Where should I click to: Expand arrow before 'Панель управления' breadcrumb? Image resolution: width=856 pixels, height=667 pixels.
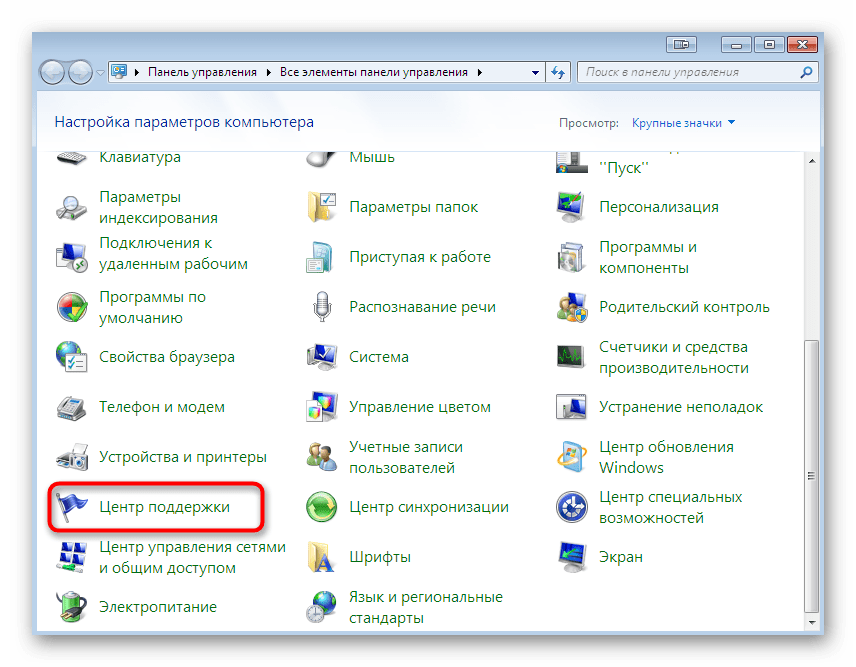(x=136, y=73)
